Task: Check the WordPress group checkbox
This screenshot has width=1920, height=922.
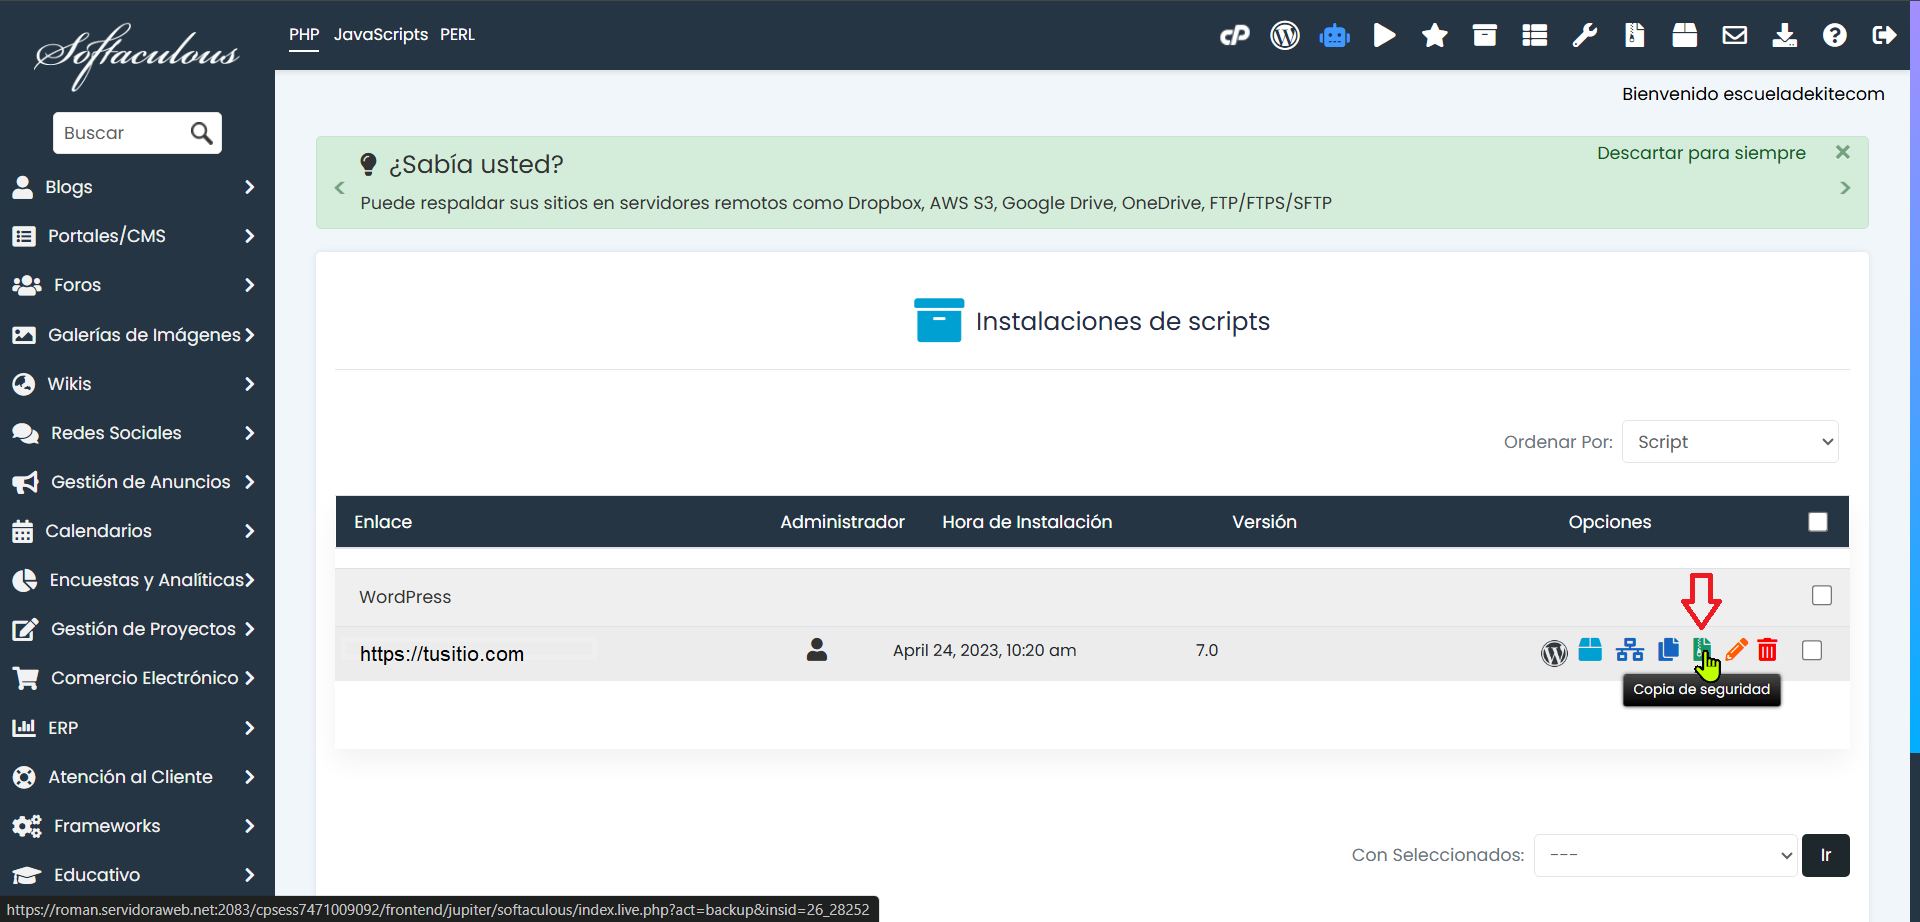Action: click(1822, 596)
